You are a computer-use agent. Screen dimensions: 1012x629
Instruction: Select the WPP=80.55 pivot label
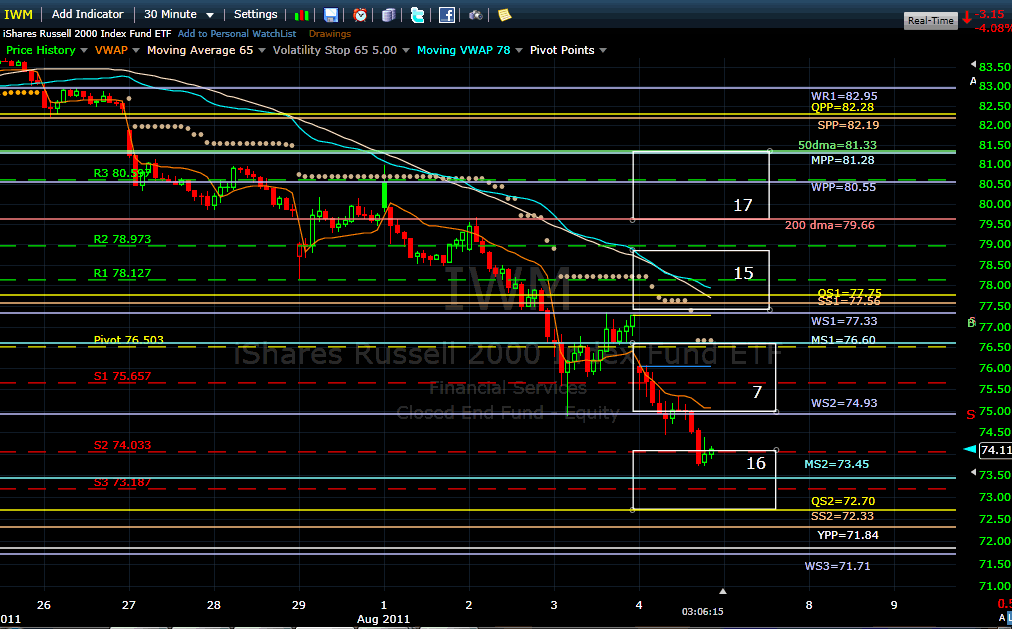844,187
